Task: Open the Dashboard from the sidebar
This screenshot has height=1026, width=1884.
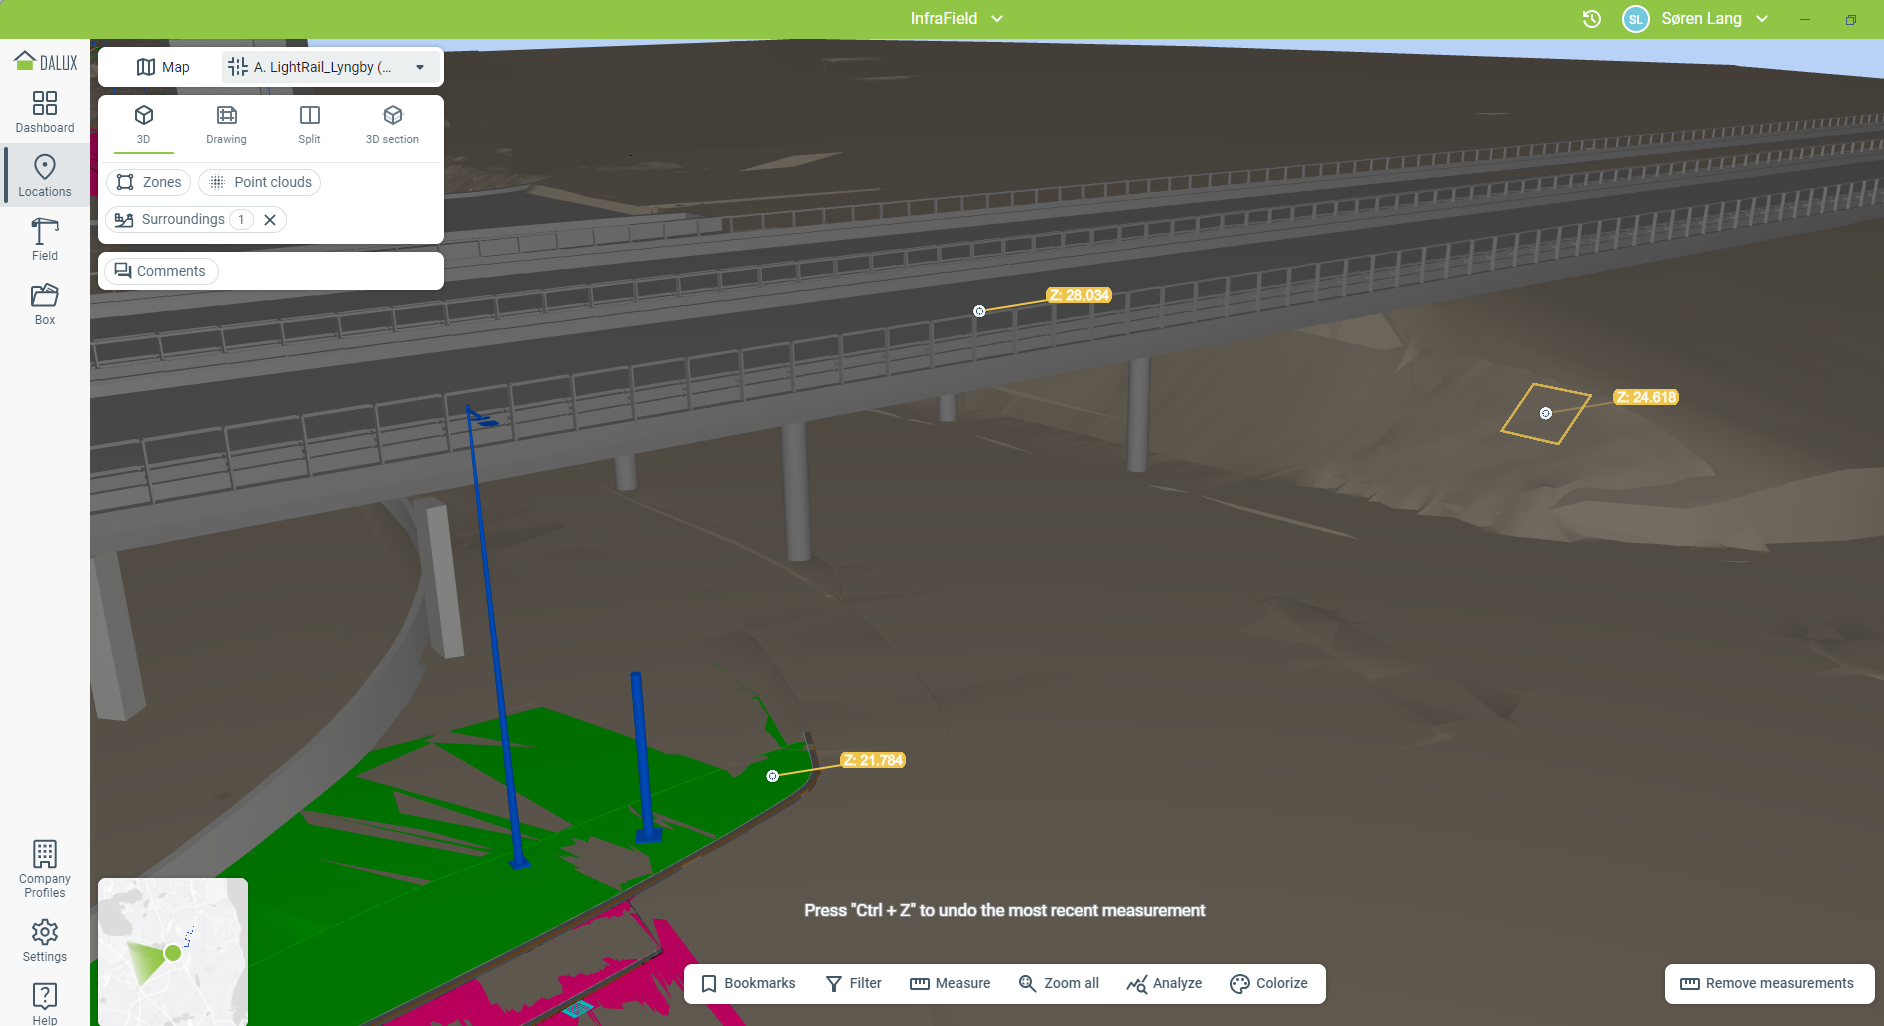Action: 45,112
